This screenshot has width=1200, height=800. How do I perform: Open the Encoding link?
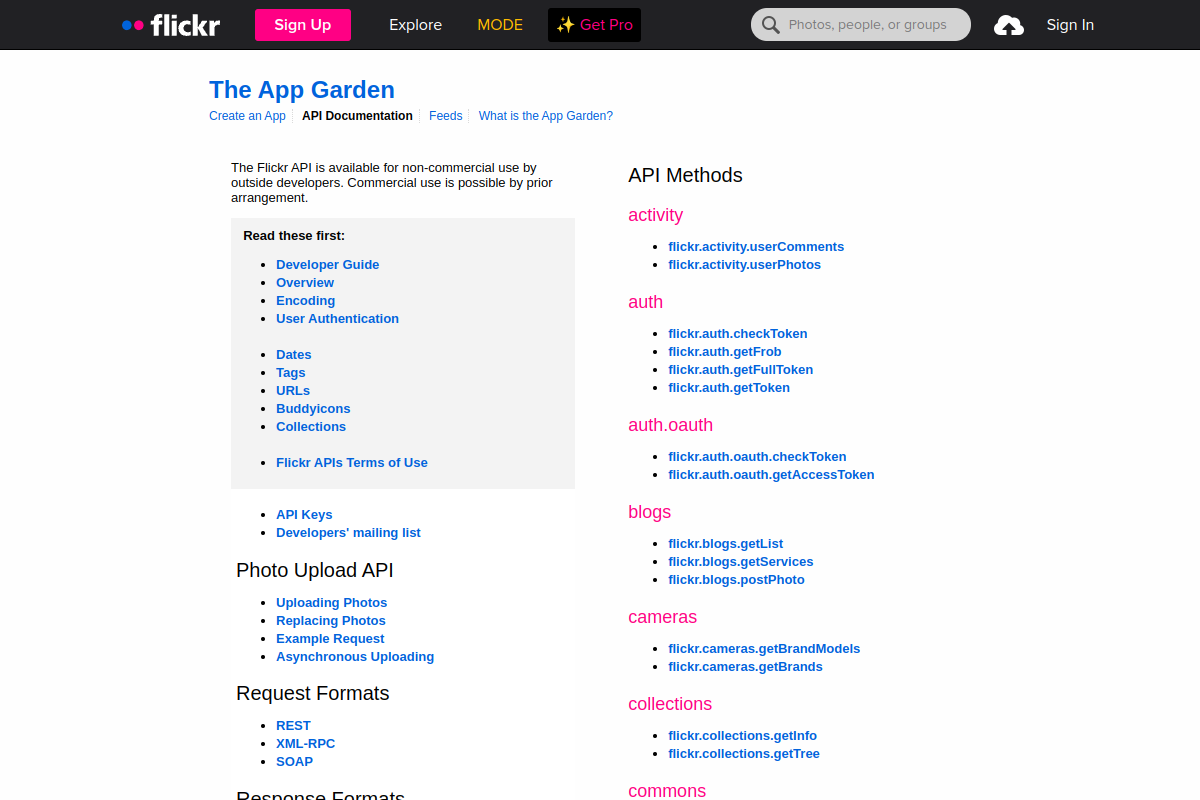[306, 301]
